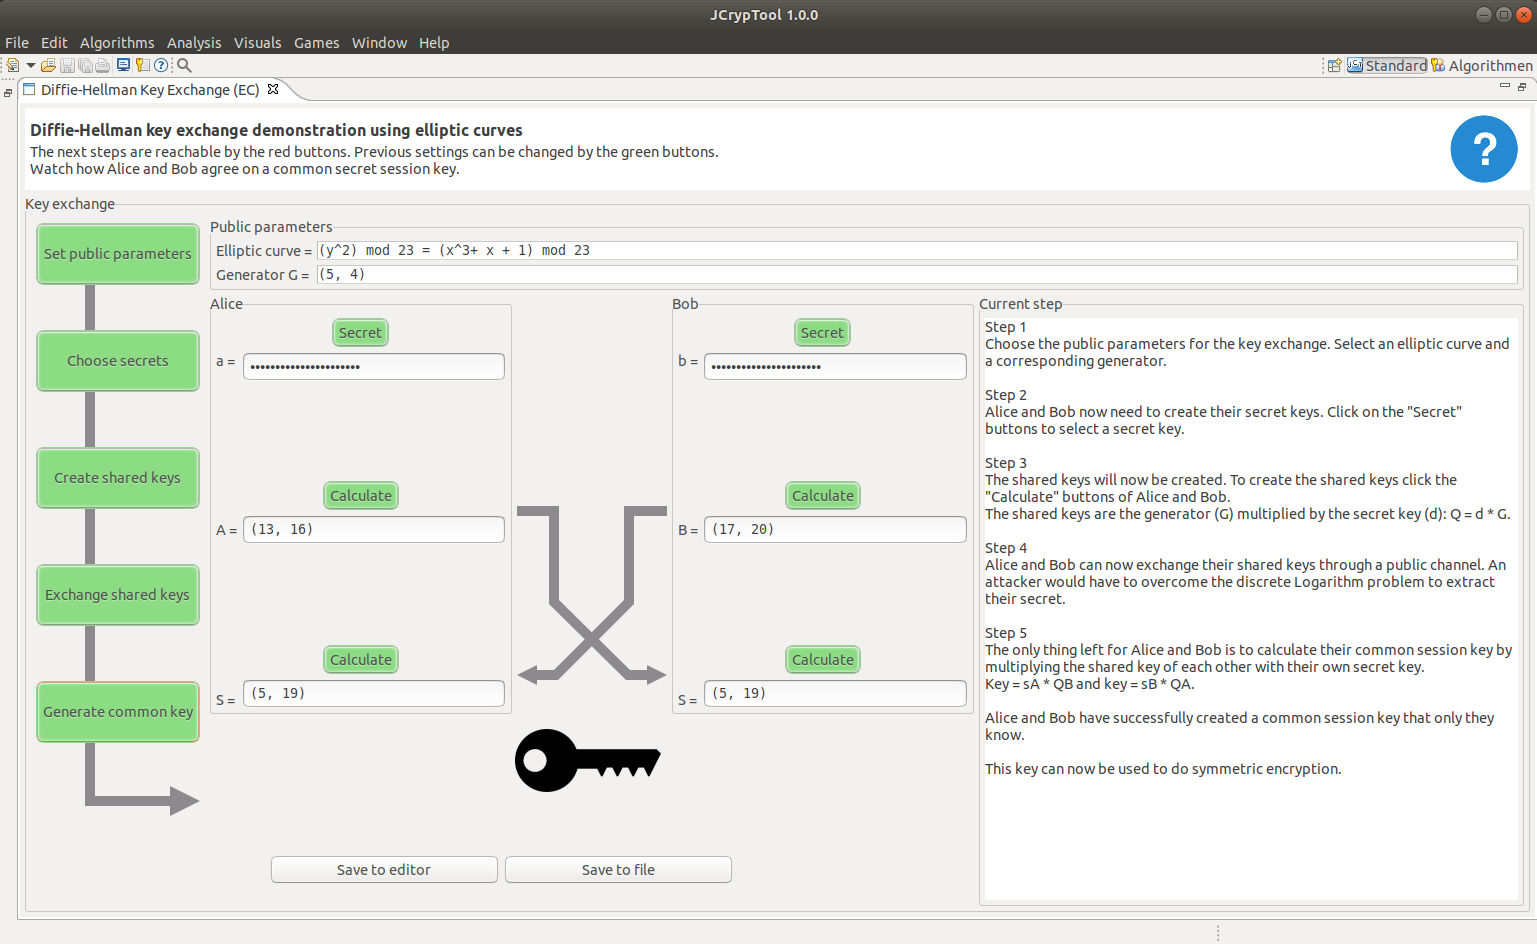This screenshot has height=944, width=1537.
Task: Expand the New file dropdown arrow
Action: pyautogui.click(x=31, y=66)
